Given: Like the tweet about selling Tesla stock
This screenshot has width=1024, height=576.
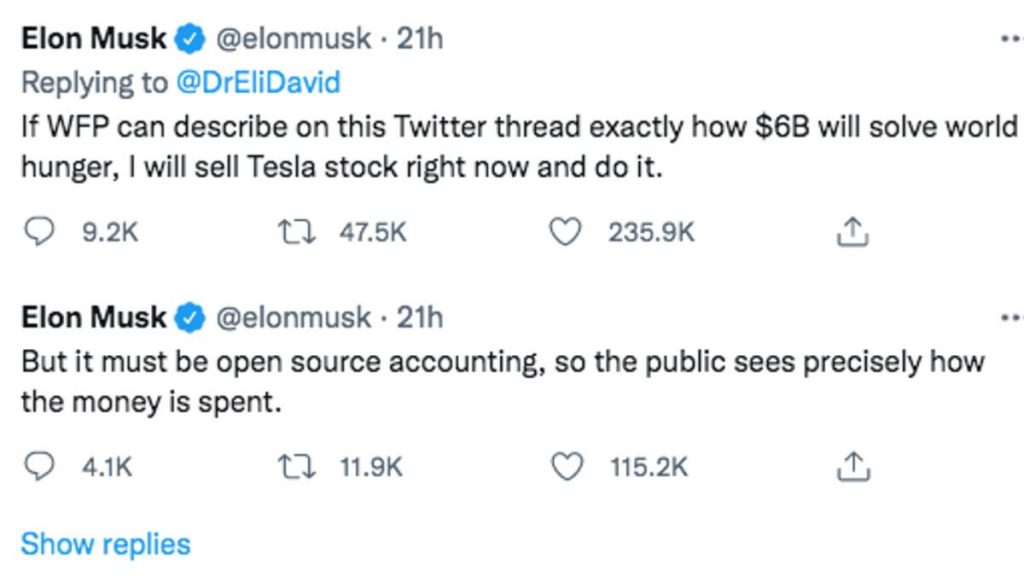Looking at the screenshot, I should (567, 232).
